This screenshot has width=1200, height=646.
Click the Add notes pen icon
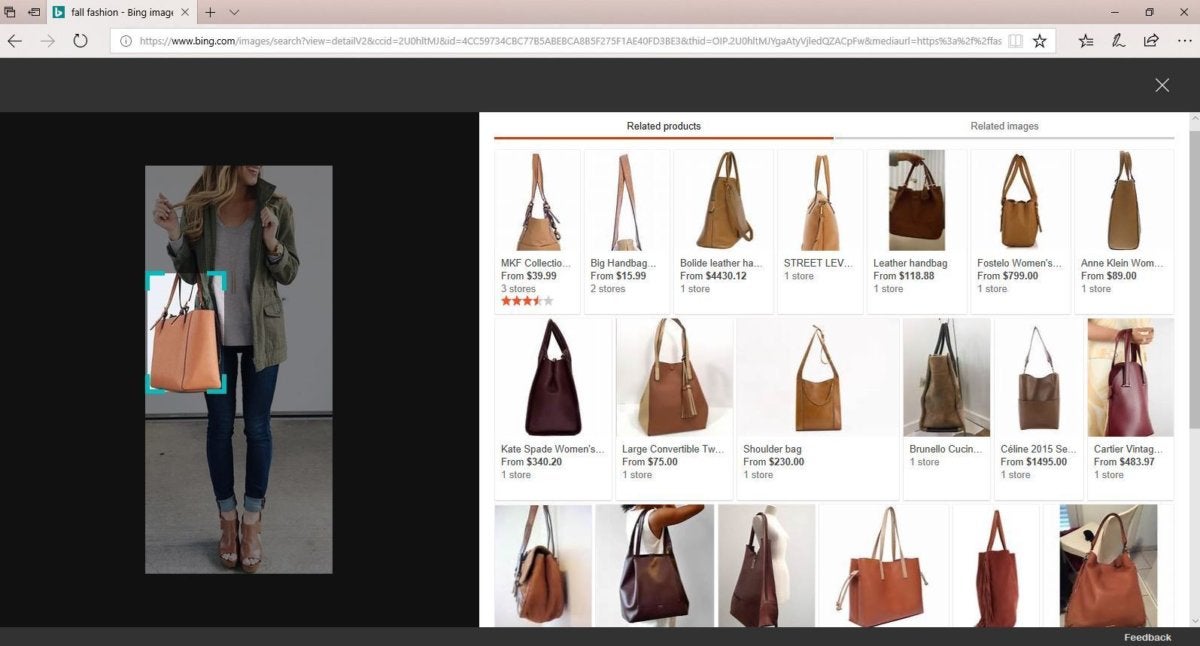pos(1119,41)
